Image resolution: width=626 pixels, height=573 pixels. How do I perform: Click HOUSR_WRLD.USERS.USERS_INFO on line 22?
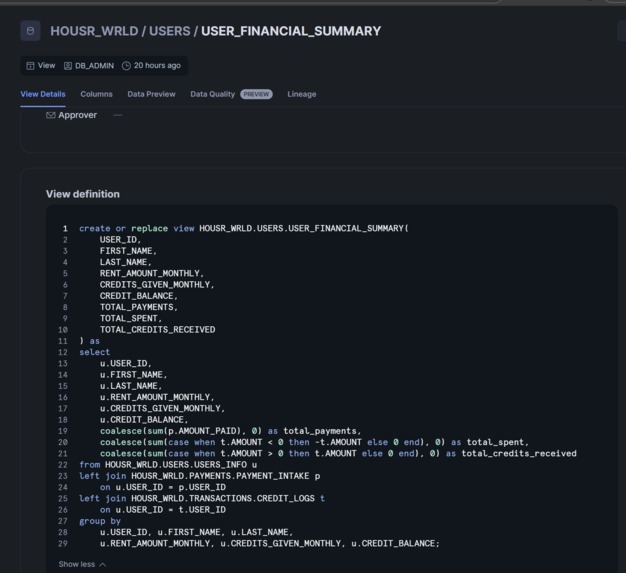point(176,465)
